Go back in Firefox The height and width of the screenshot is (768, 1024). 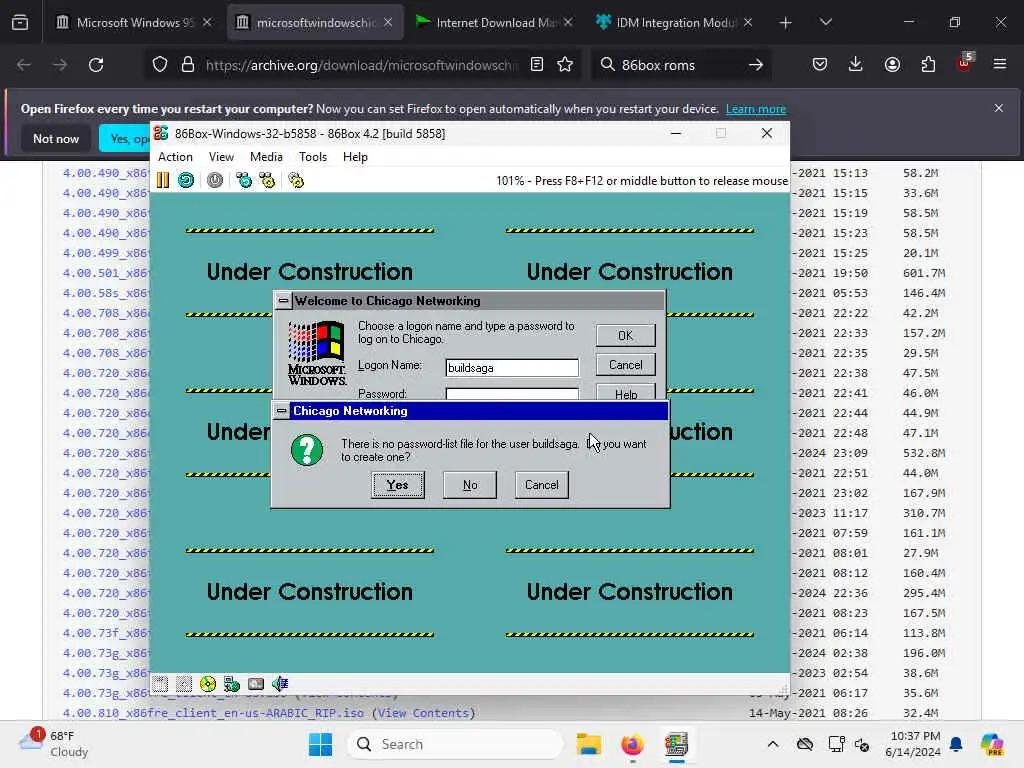pos(24,65)
